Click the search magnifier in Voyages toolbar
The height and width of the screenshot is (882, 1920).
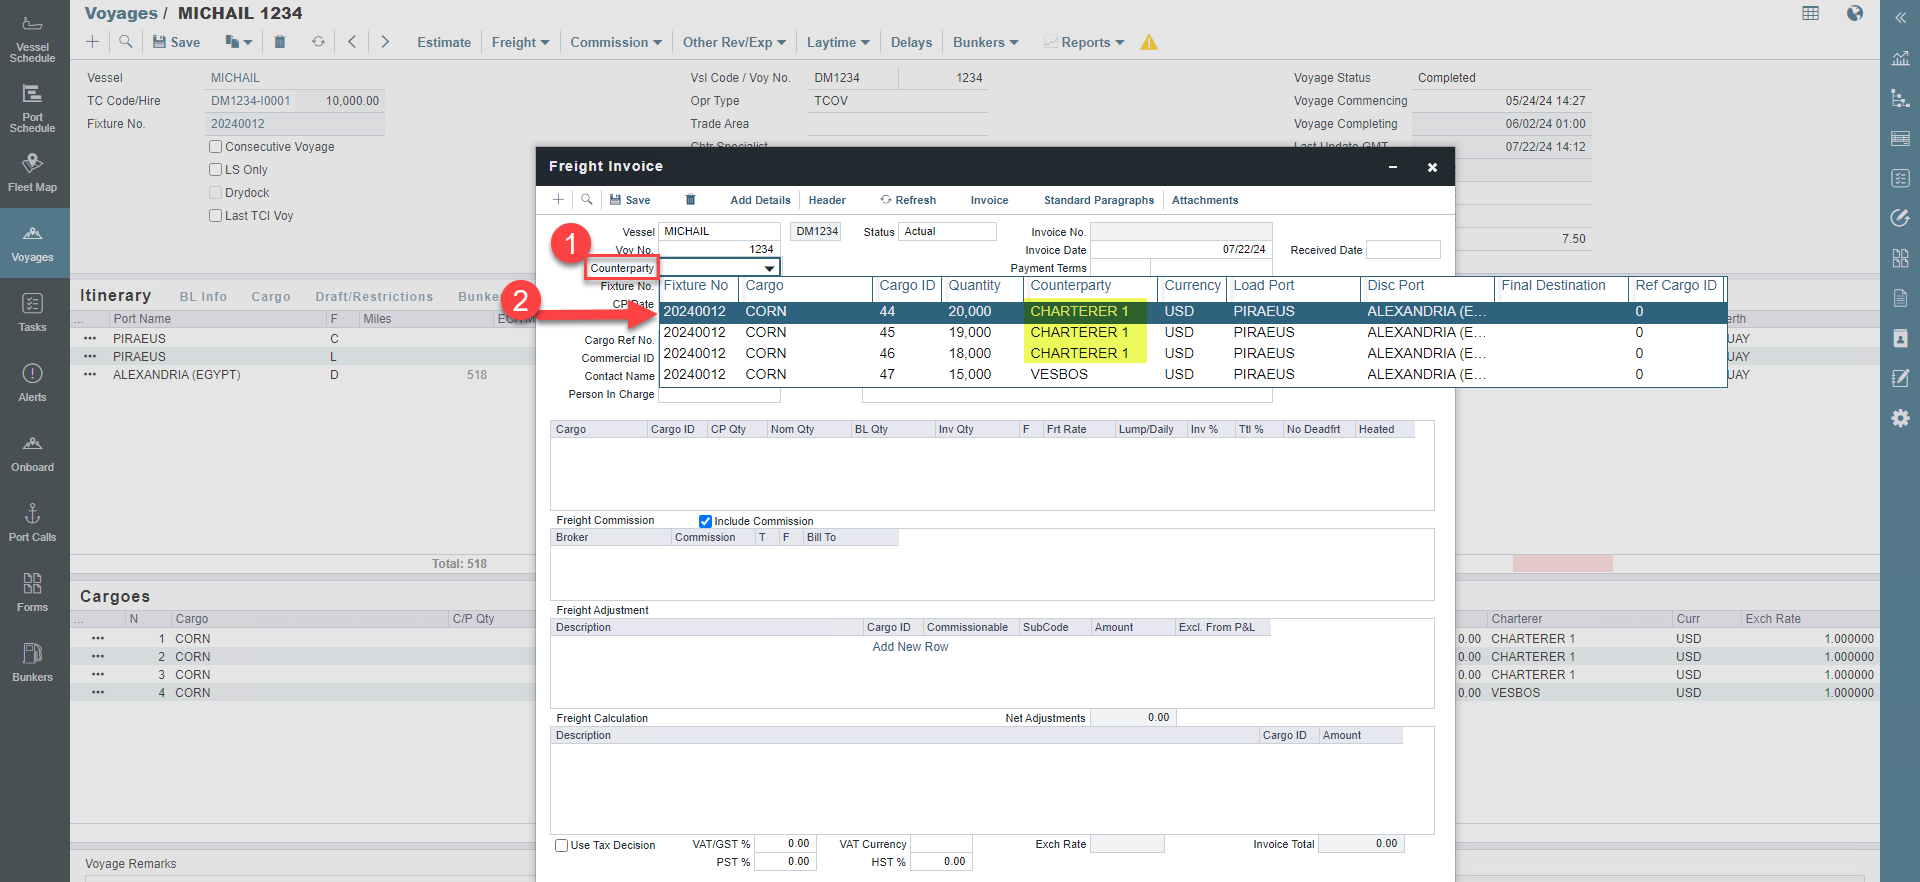pyautogui.click(x=125, y=42)
